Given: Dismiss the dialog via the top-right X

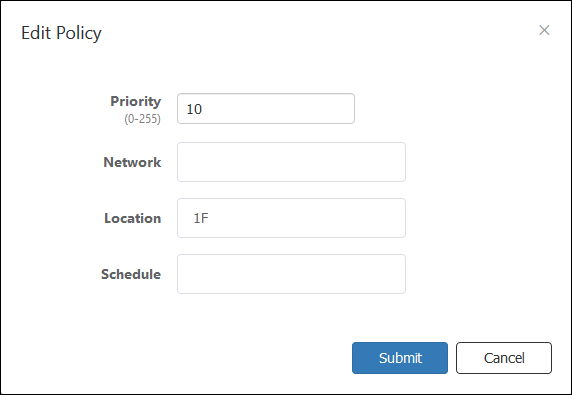Looking at the screenshot, I should (x=544, y=30).
